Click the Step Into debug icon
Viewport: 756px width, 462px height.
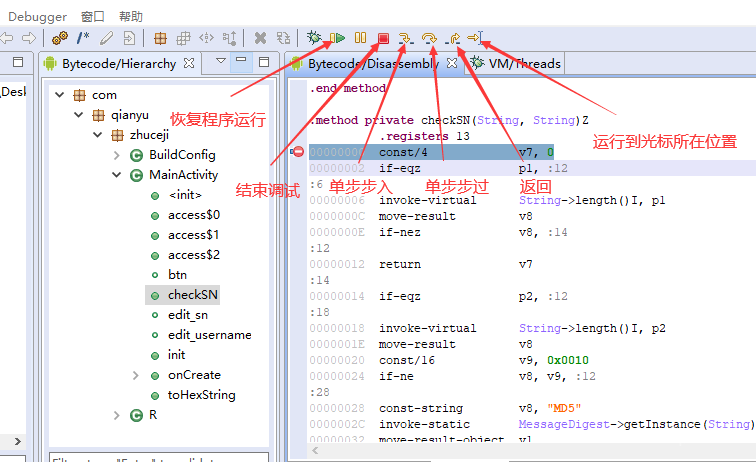406,38
